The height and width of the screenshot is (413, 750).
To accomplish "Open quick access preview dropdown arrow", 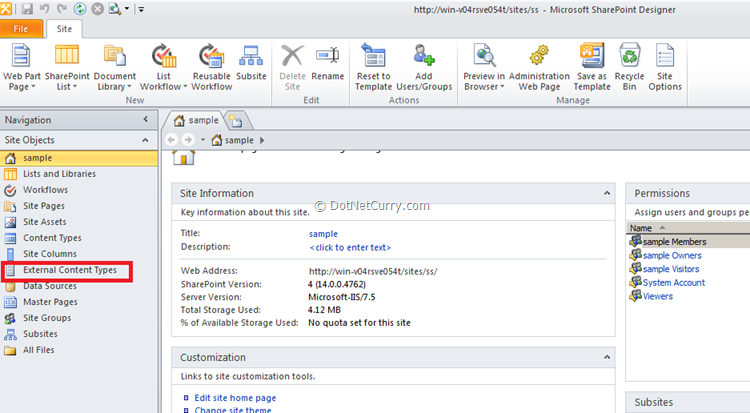I will 127,9.
